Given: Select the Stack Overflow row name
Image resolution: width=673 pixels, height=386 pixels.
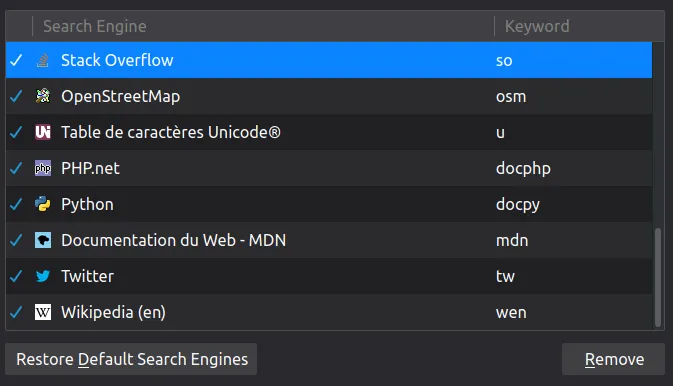Looking at the screenshot, I should pos(117,60).
